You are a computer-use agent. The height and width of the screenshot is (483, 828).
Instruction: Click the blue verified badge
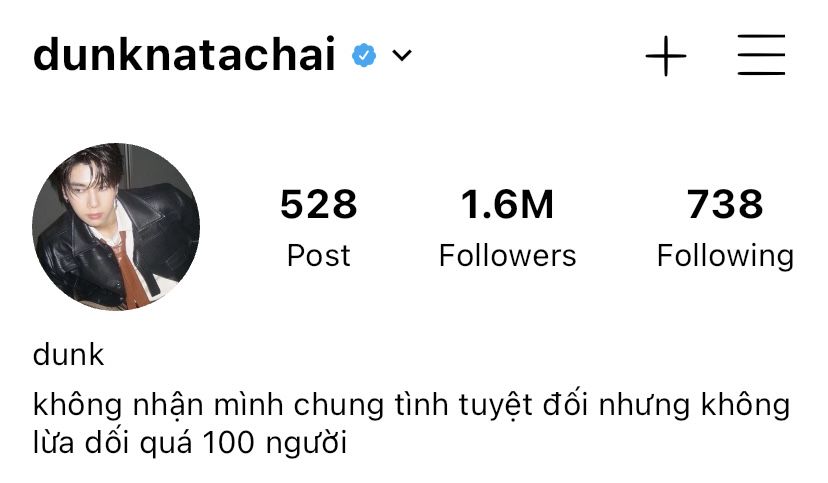coord(364,55)
